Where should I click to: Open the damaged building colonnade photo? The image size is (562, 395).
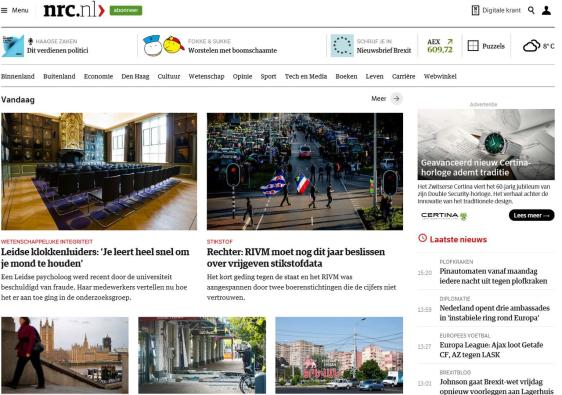202,355
